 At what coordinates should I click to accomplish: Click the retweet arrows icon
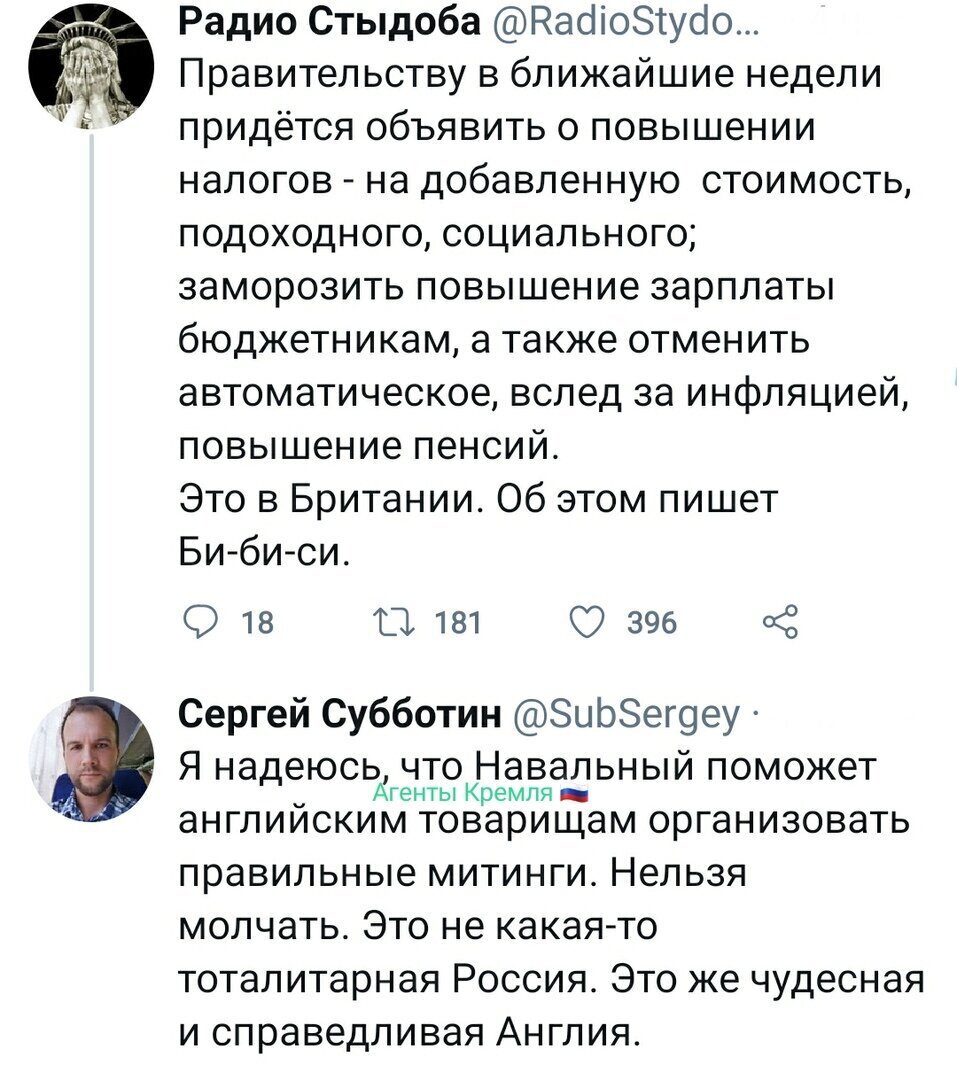click(393, 622)
